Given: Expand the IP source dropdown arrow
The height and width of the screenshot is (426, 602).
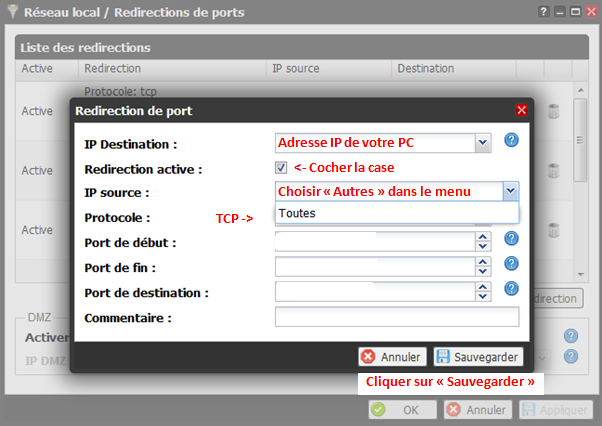Looking at the screenshot, I should [510, 191].
